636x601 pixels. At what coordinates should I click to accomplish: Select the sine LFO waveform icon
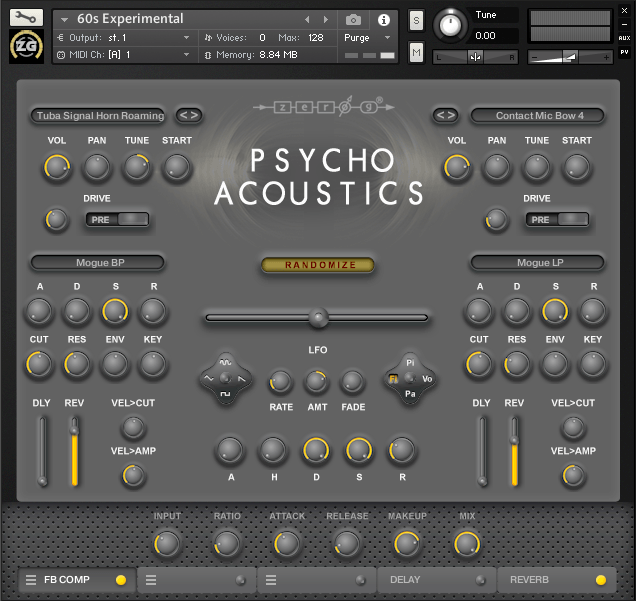click(226, 362)
